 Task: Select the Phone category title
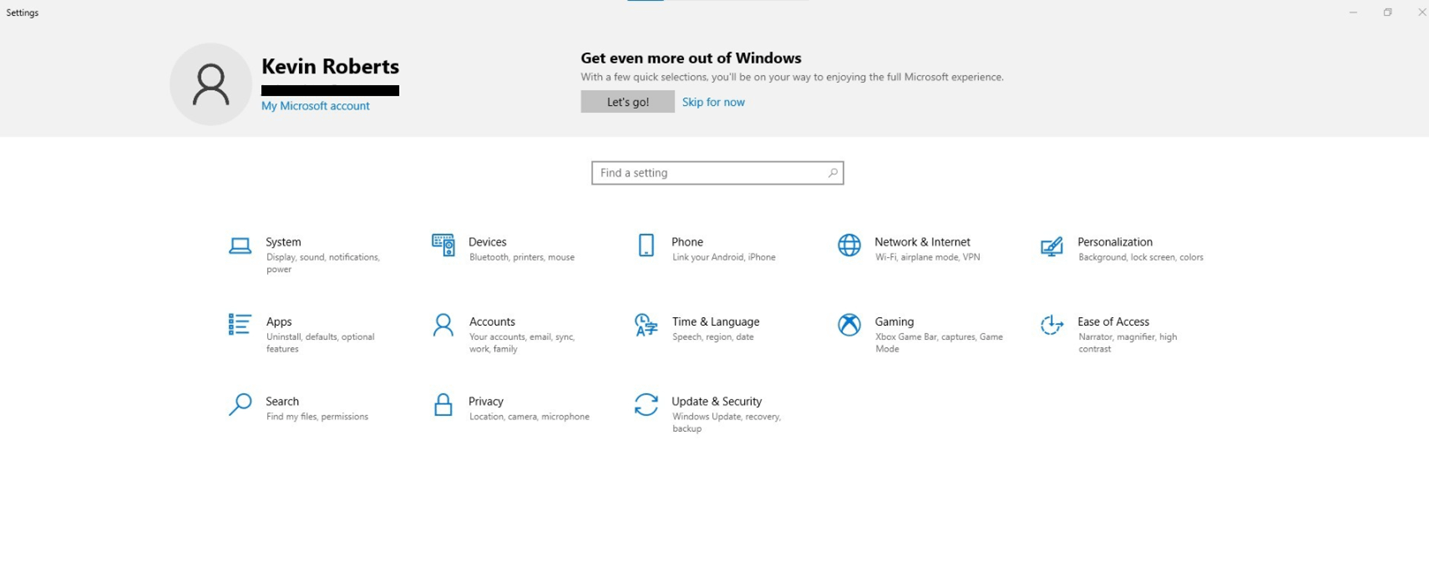coord(687,242)
